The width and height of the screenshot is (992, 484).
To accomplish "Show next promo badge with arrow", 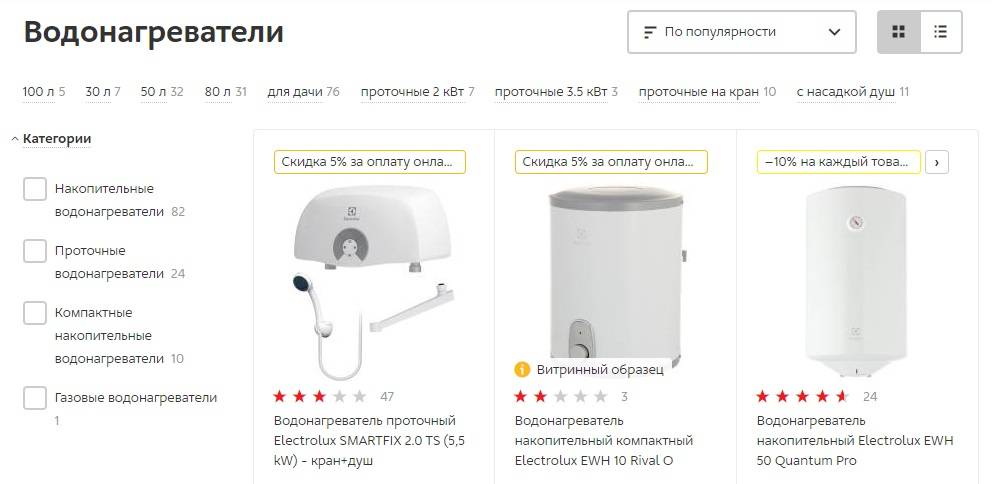I will point(937,162).
